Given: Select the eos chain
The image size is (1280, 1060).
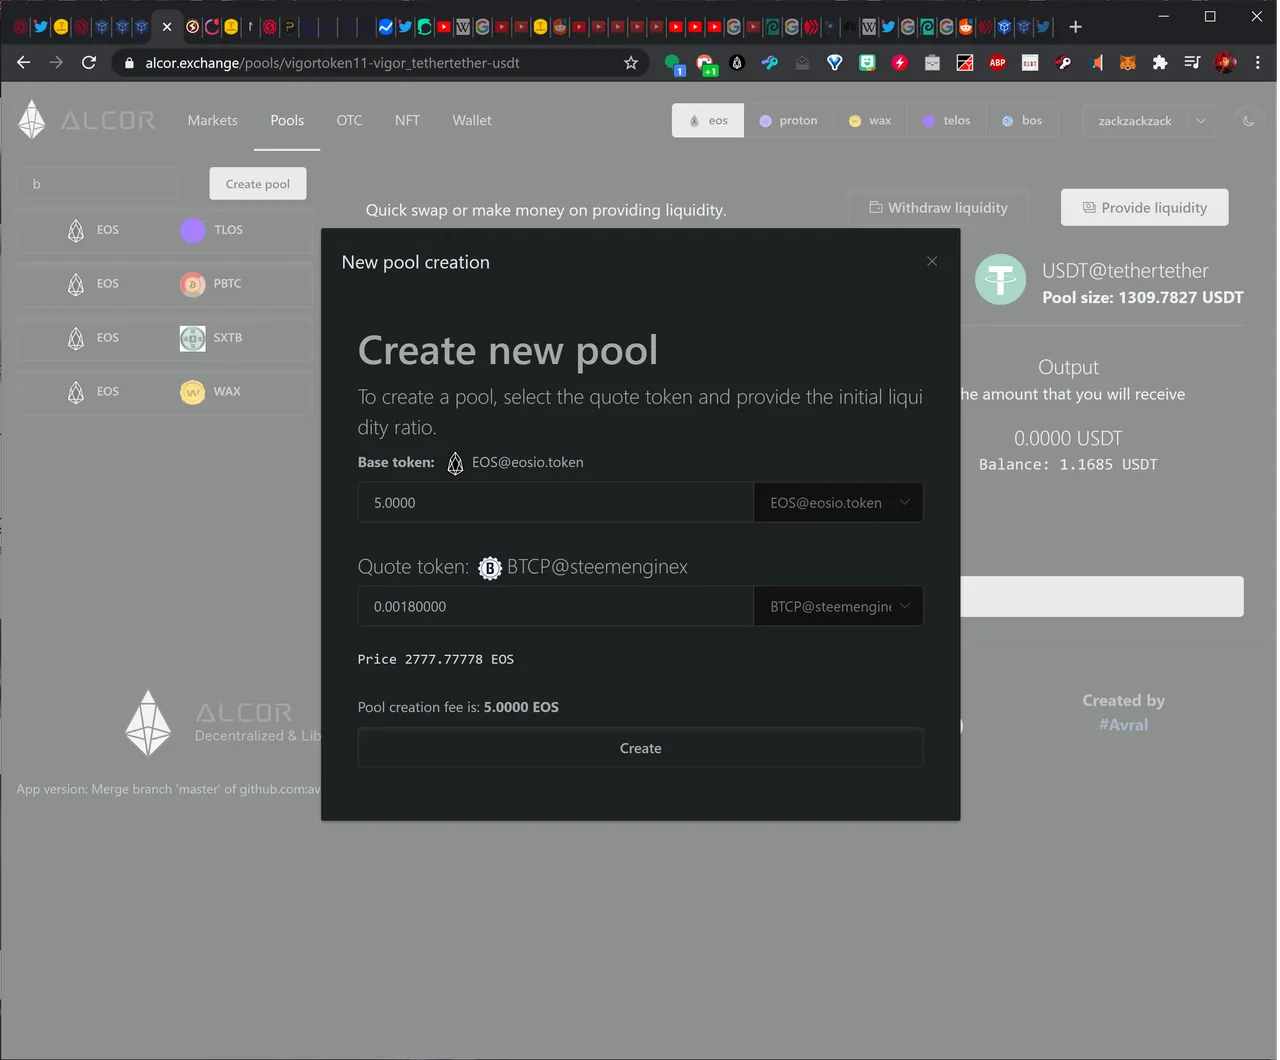Looking at the screenshot, I should tap(708, 120).
